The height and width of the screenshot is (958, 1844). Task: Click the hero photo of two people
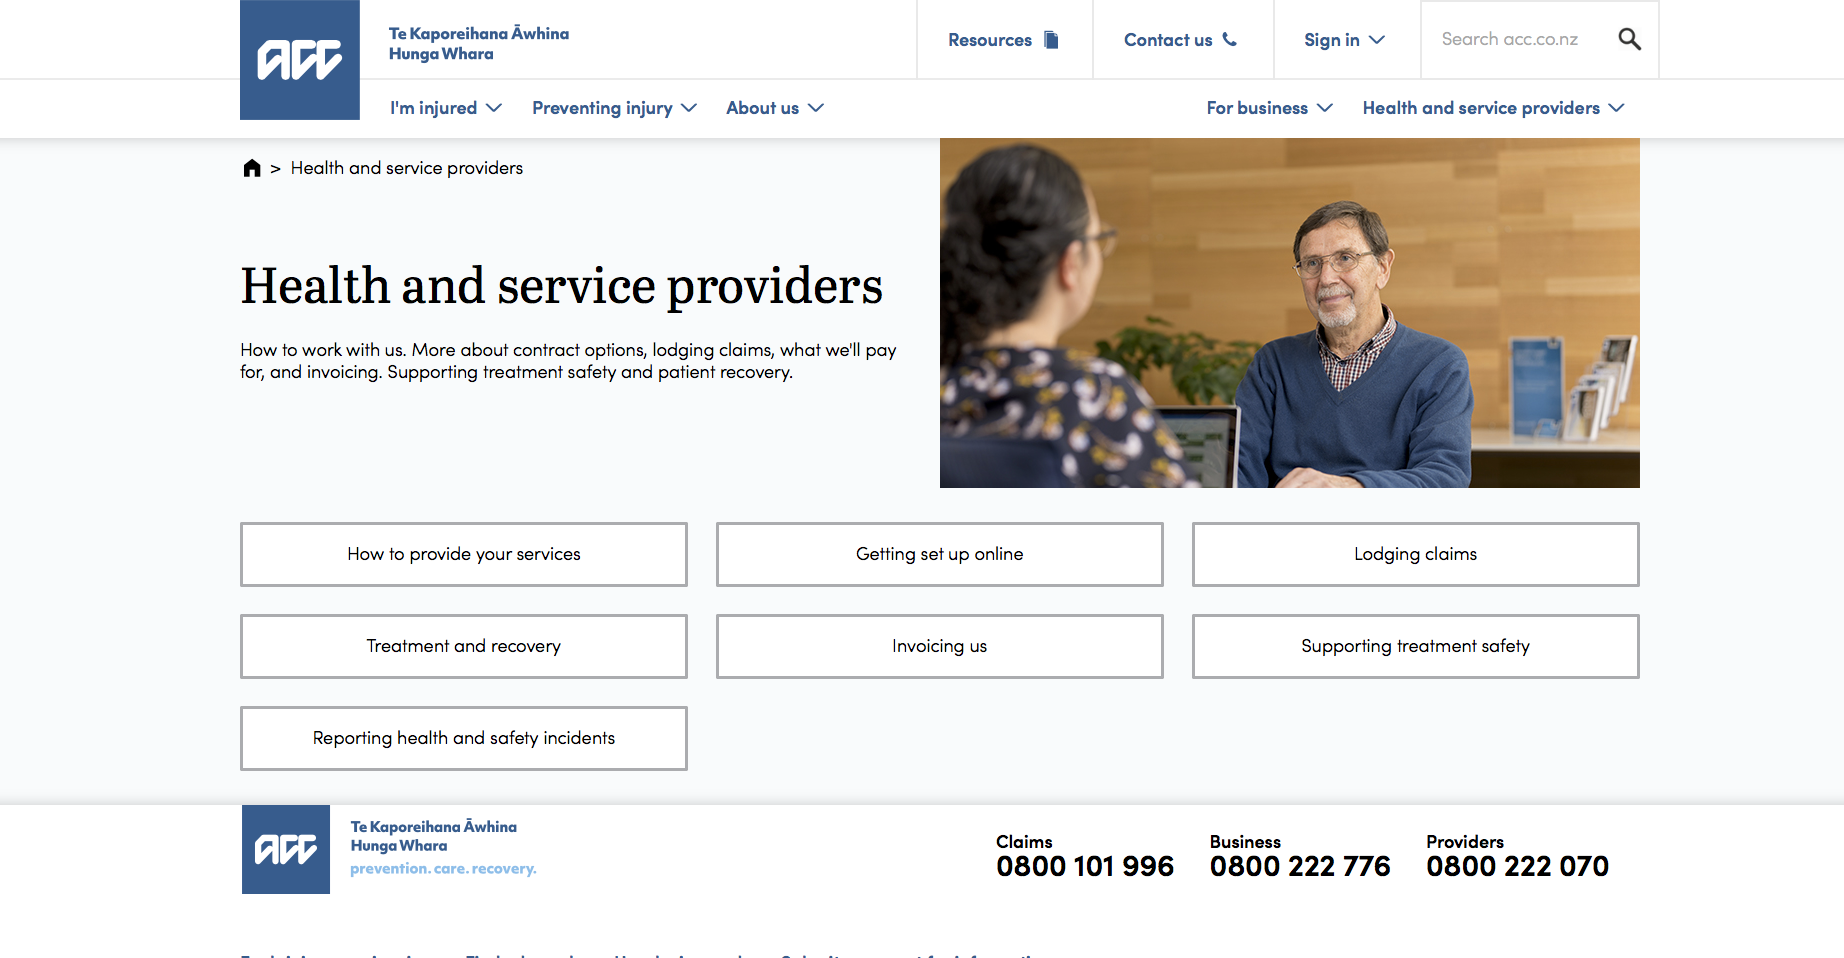pos(1290,313)
